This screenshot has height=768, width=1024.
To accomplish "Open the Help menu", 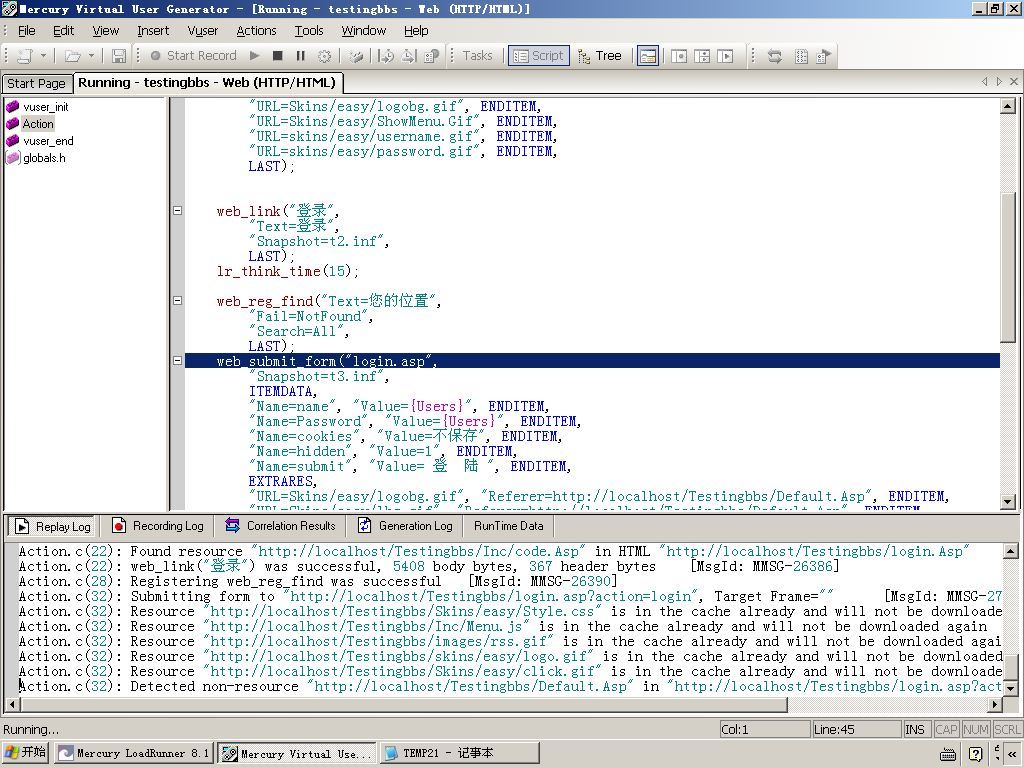I will click(416, 31).
